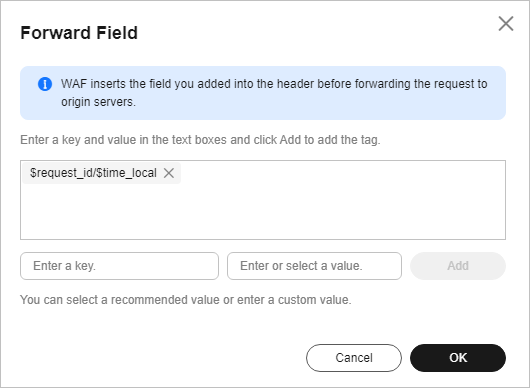
Task: Confirm with the OK button
Action: click(x=458, y=358)
